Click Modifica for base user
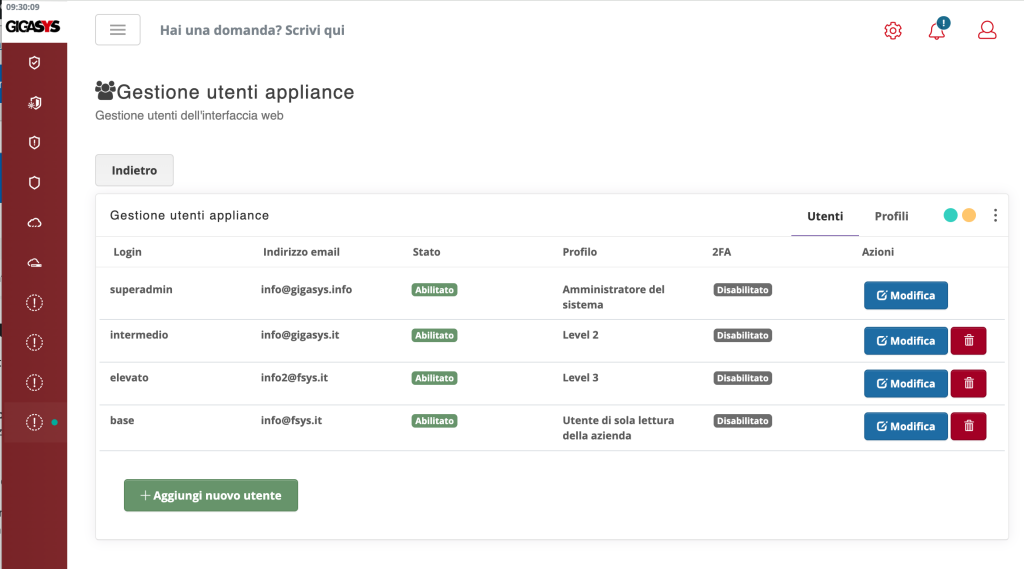1024x569 pixels. [x=906, y=426]
